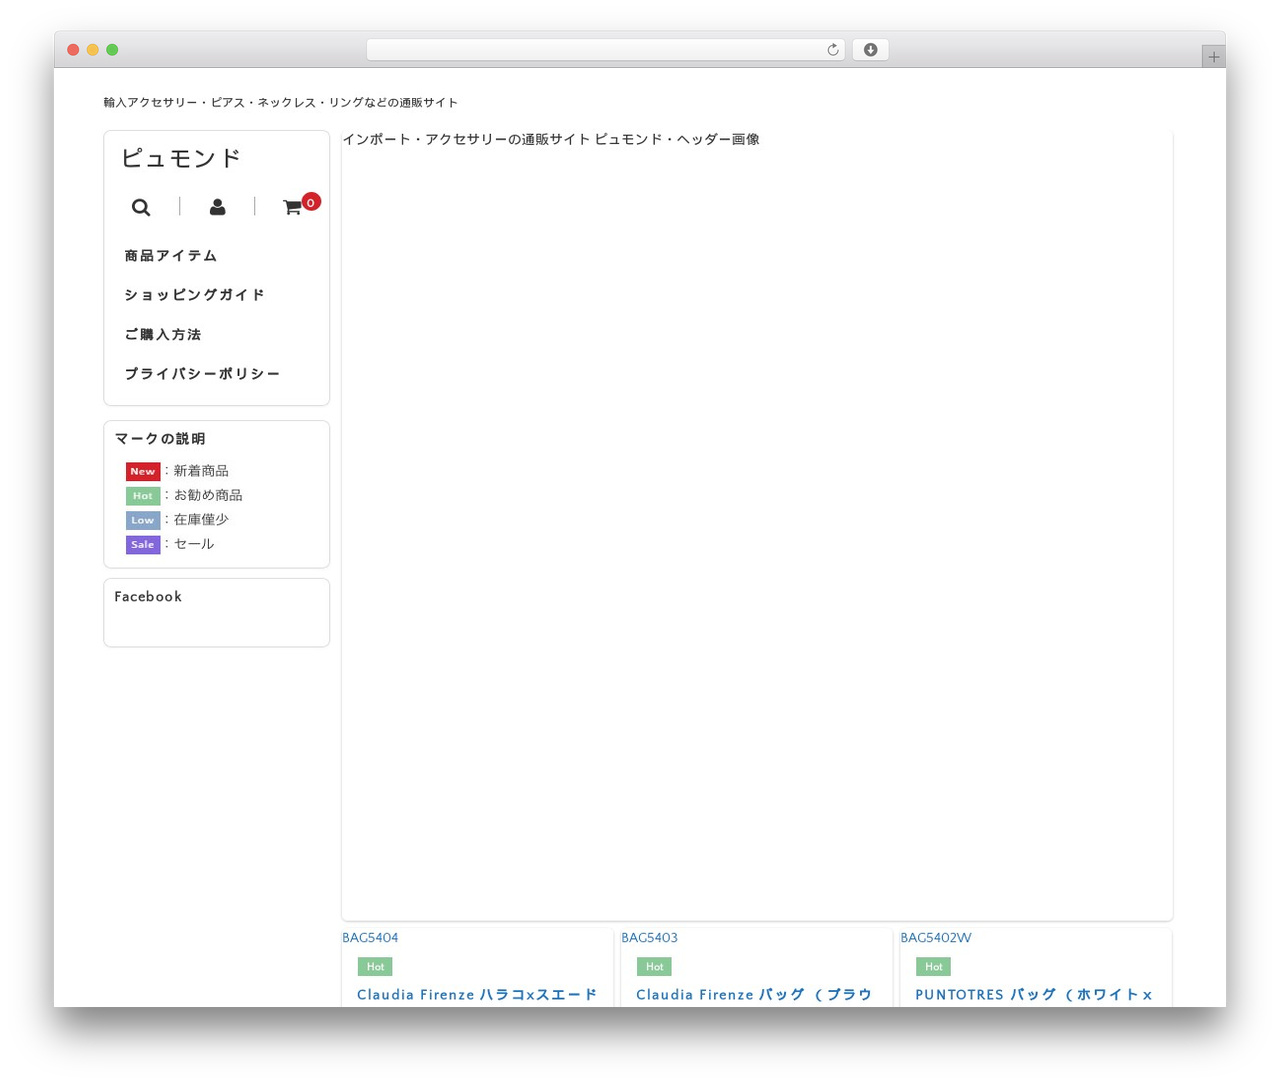
Task: Open PUNTOTRES バッグ product title
Action: (1034, 995)
